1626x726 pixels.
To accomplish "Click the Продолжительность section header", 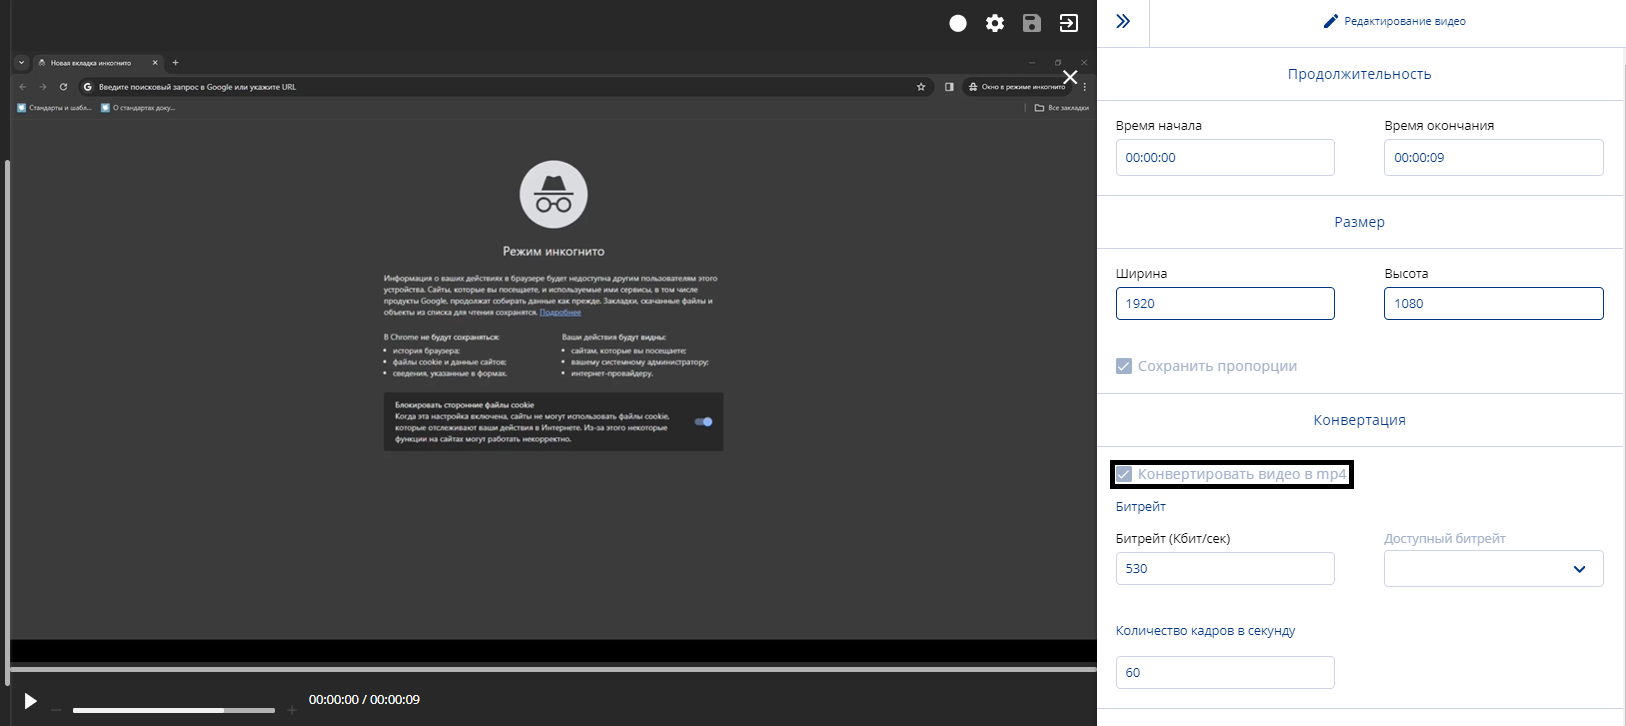I will pyautogui.click(x=1359, y=74).
